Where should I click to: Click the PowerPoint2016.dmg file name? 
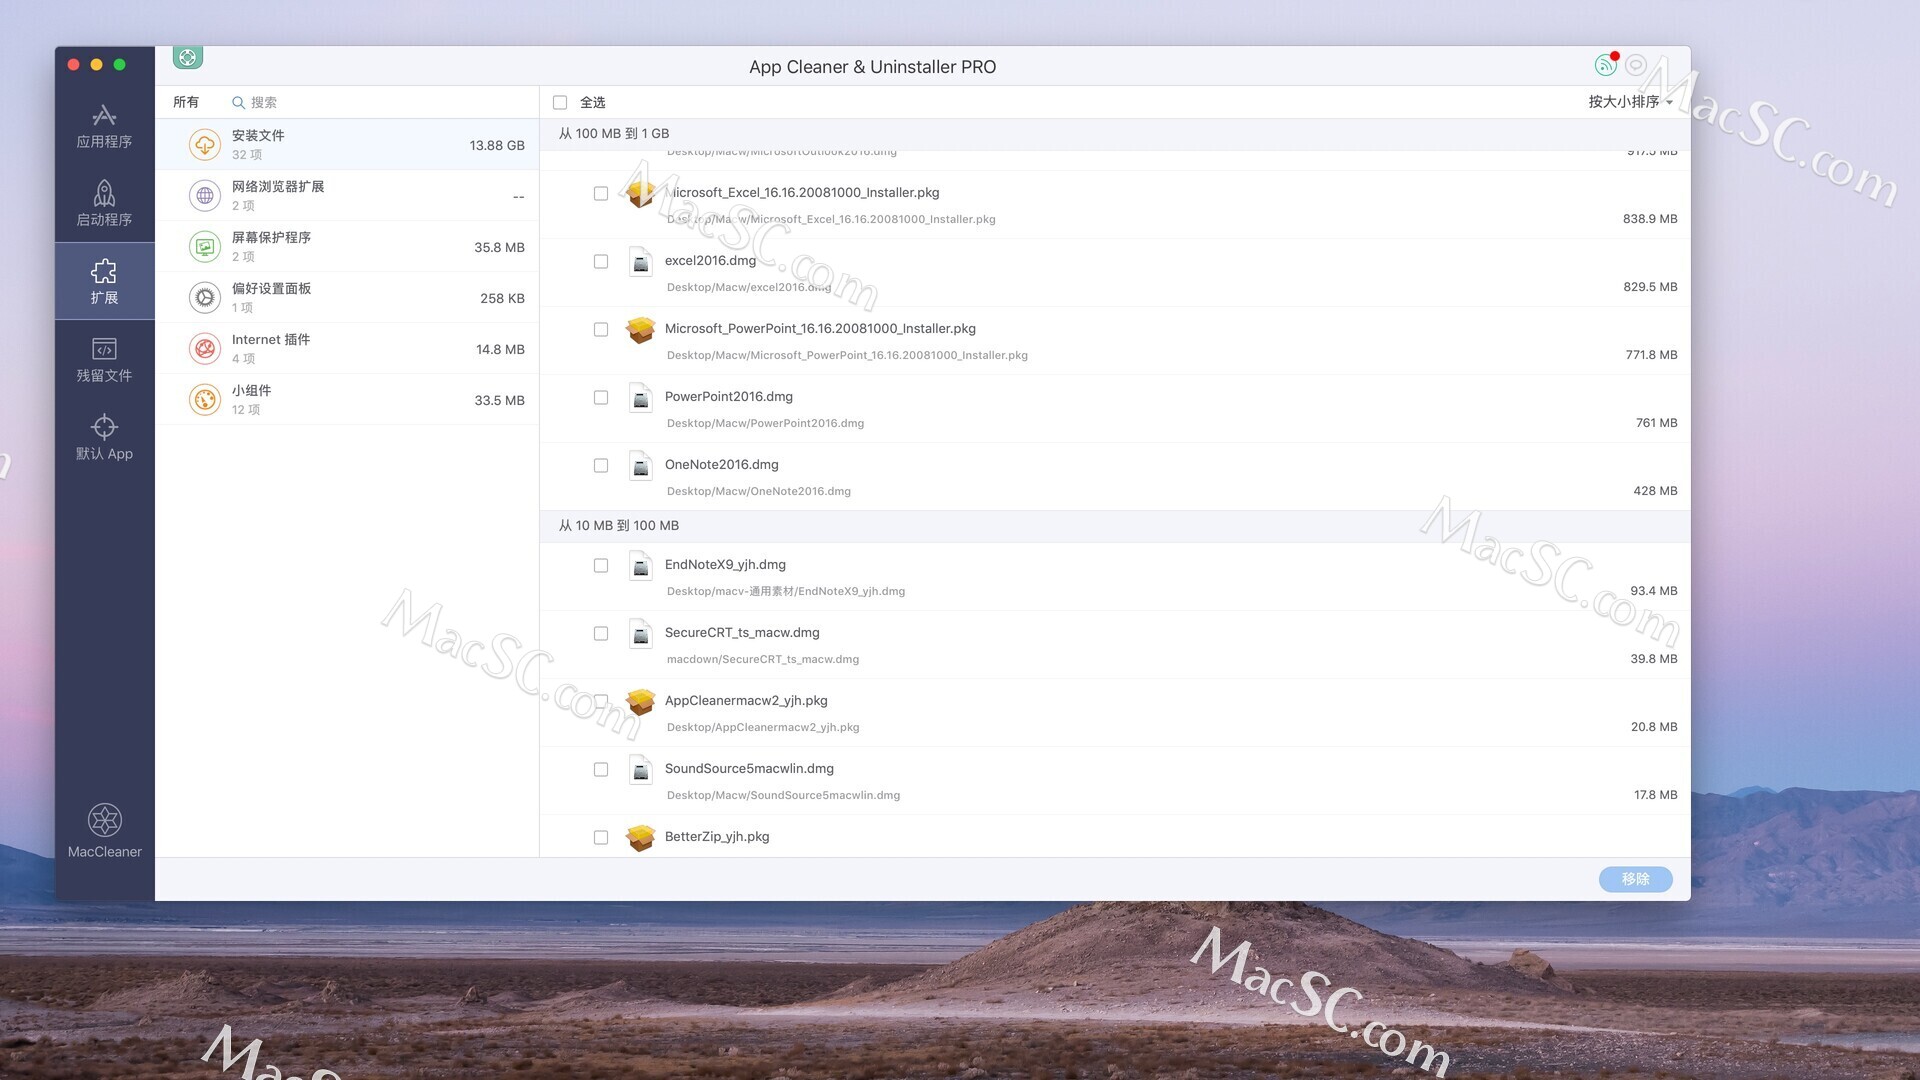(729, 397)
